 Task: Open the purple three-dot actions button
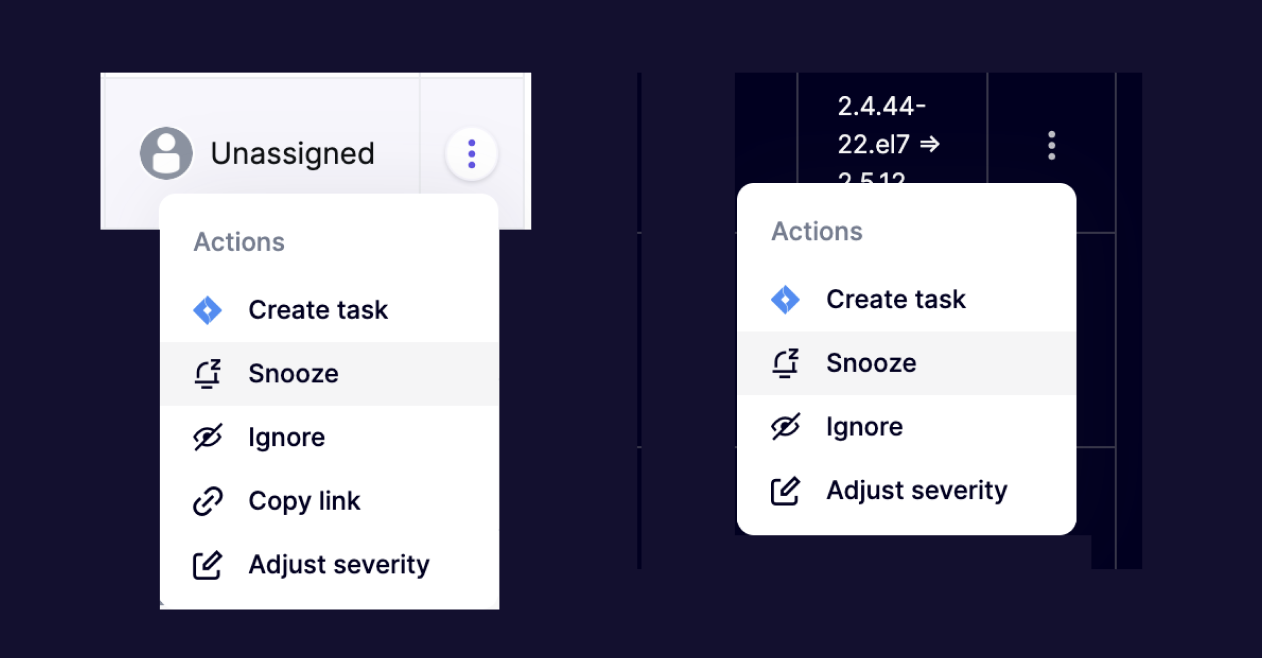point(472,154)
